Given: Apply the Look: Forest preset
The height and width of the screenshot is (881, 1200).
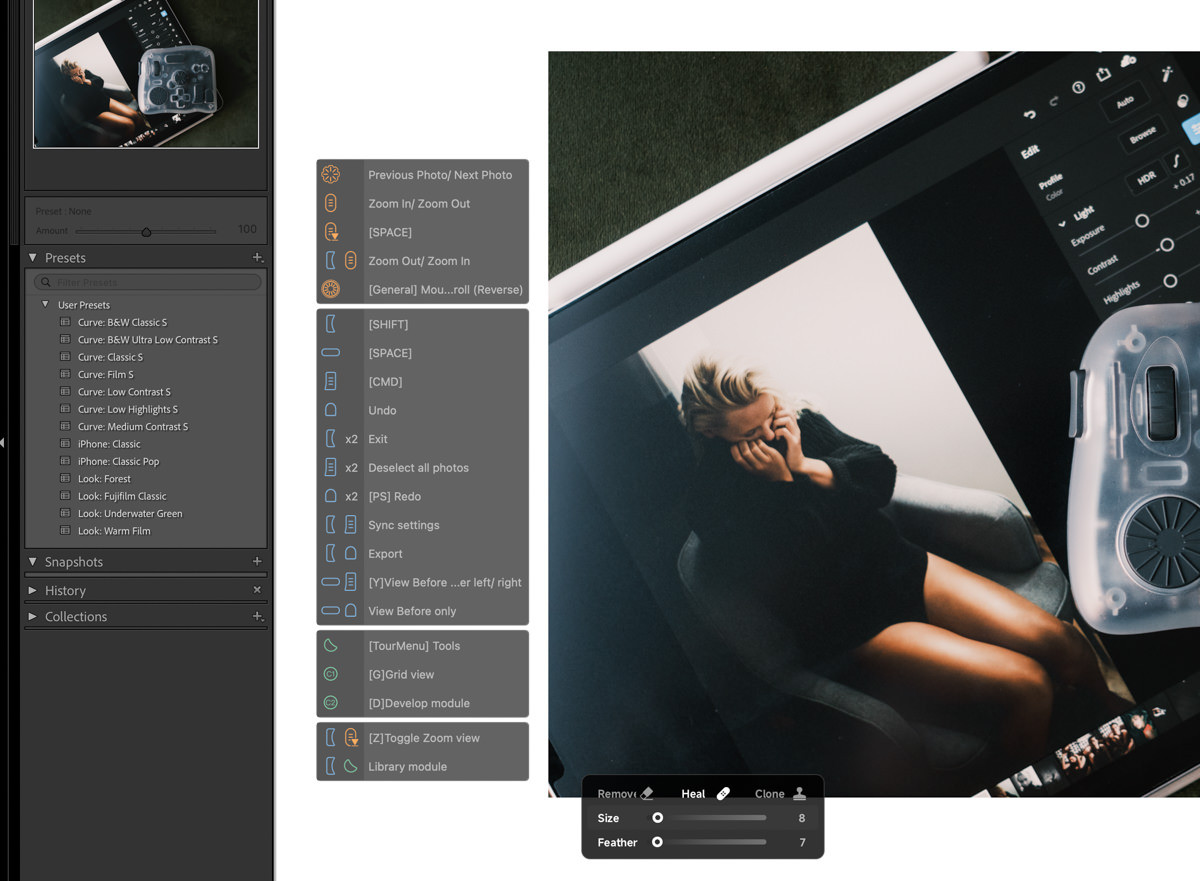Looking at the screenshot, I should click(104, 478).
